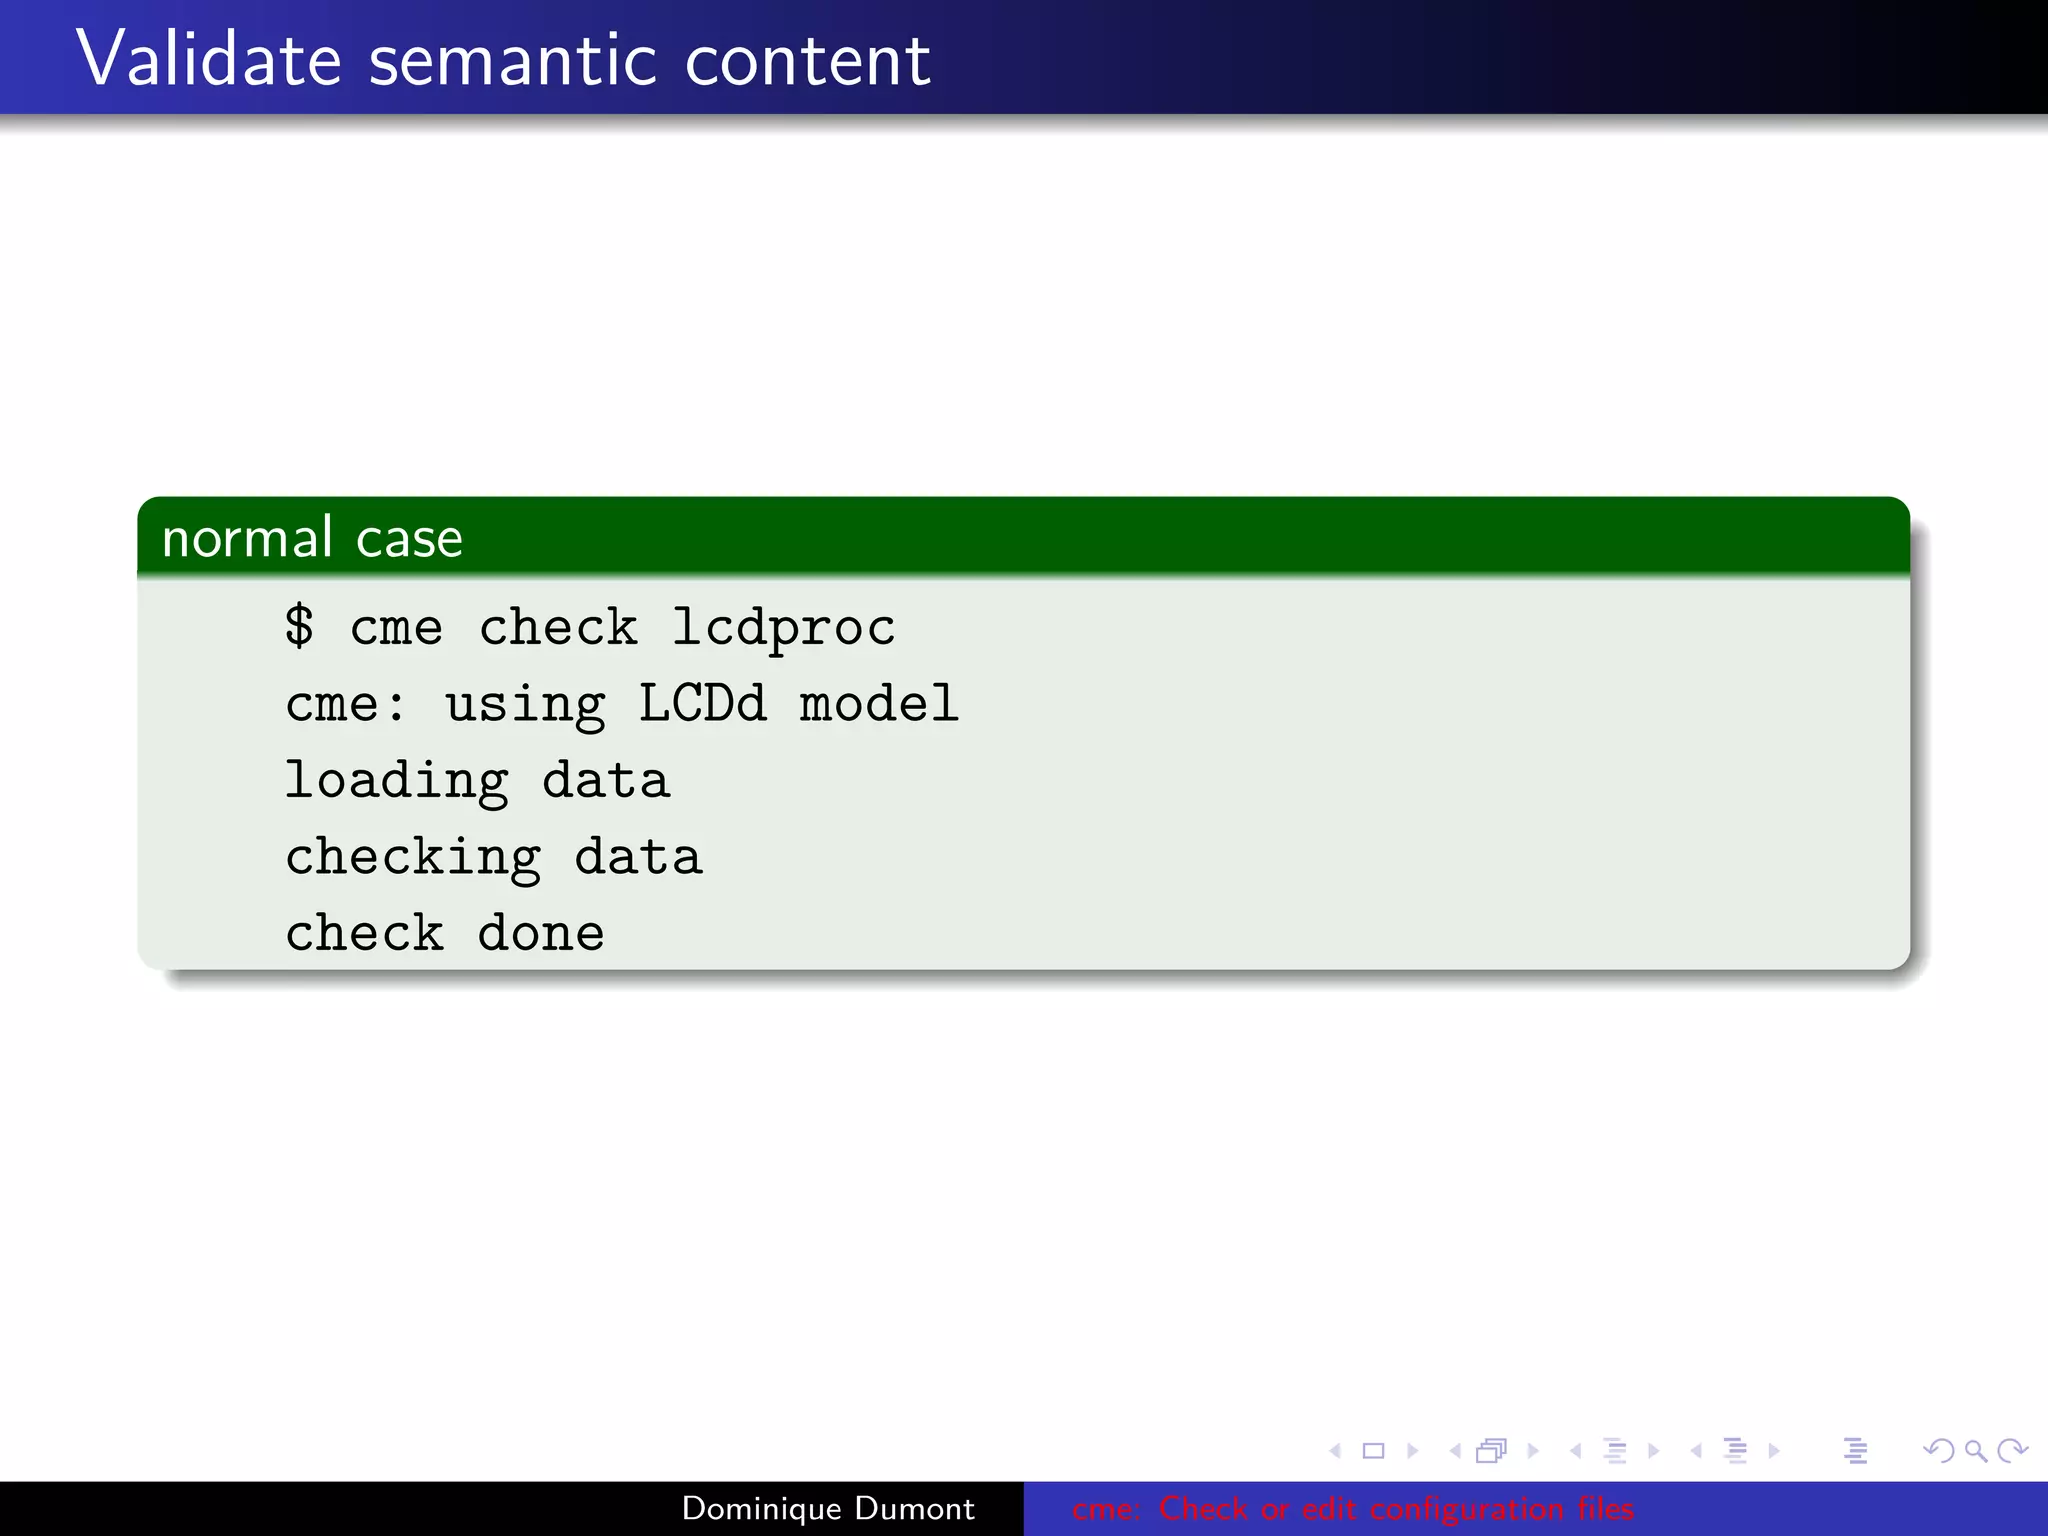Go to next section arrow
This screenshot has height=1536, width=2048.
coord(1774,1450)
